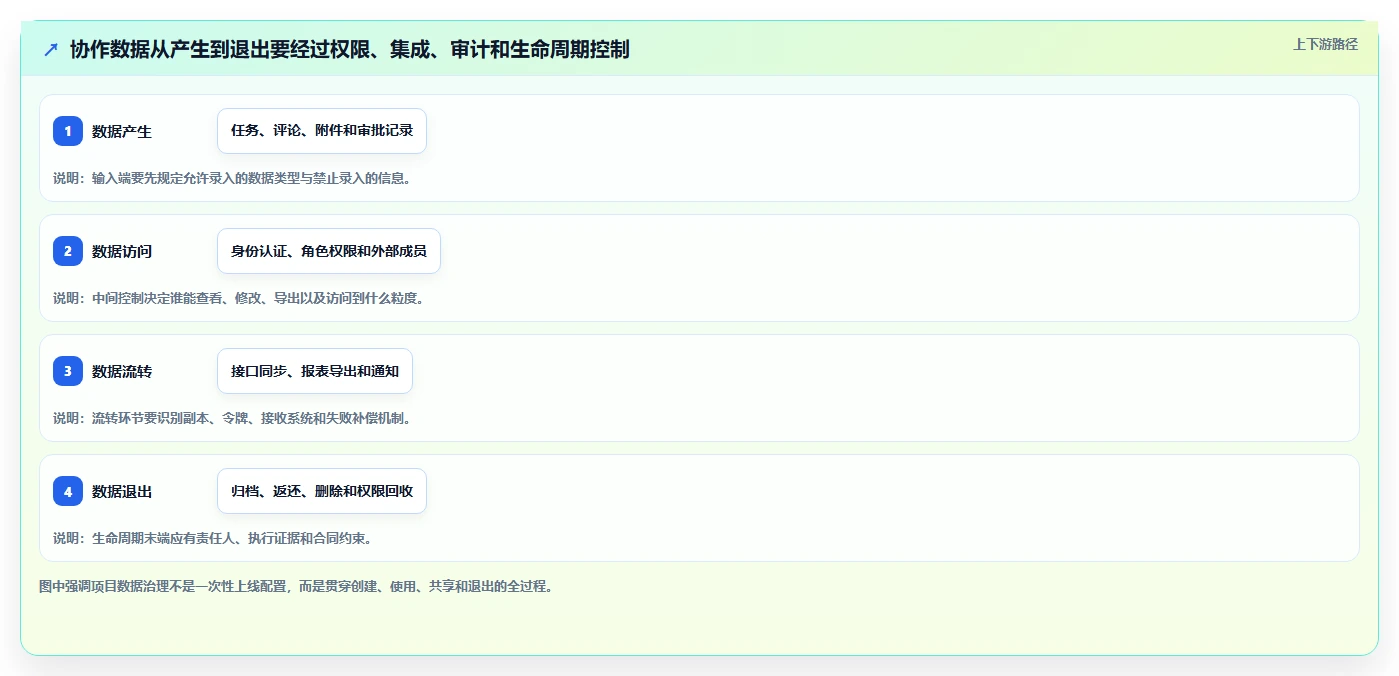The width and height of the screenshot is (1399, 676).
Task: Click the note about 流转环节要识别副本
Action: pyautogui.click(x=232, y=418)
